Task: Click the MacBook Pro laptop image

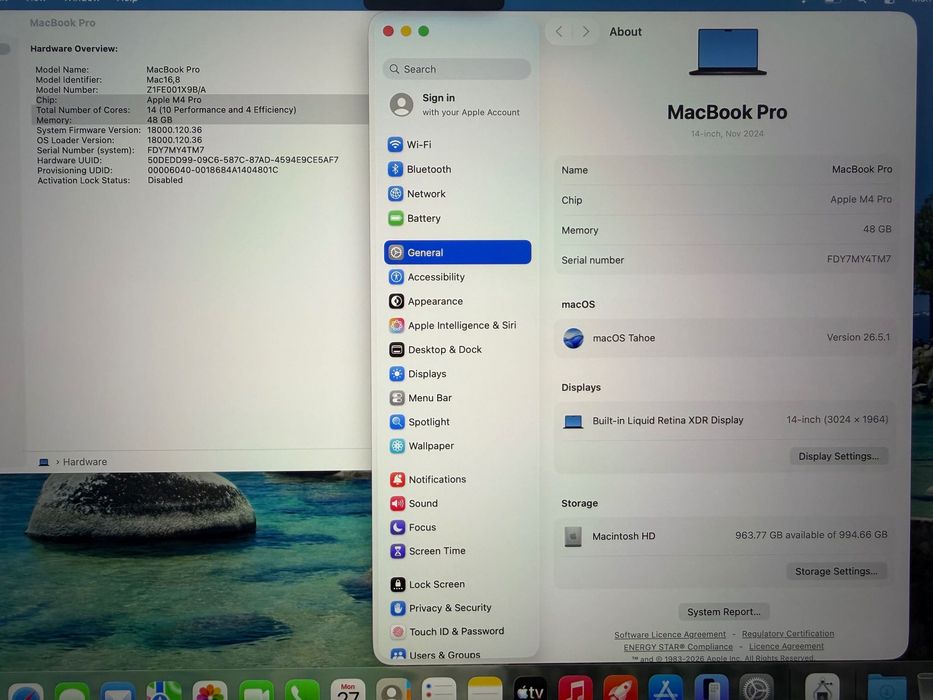Action: (728, 52)
